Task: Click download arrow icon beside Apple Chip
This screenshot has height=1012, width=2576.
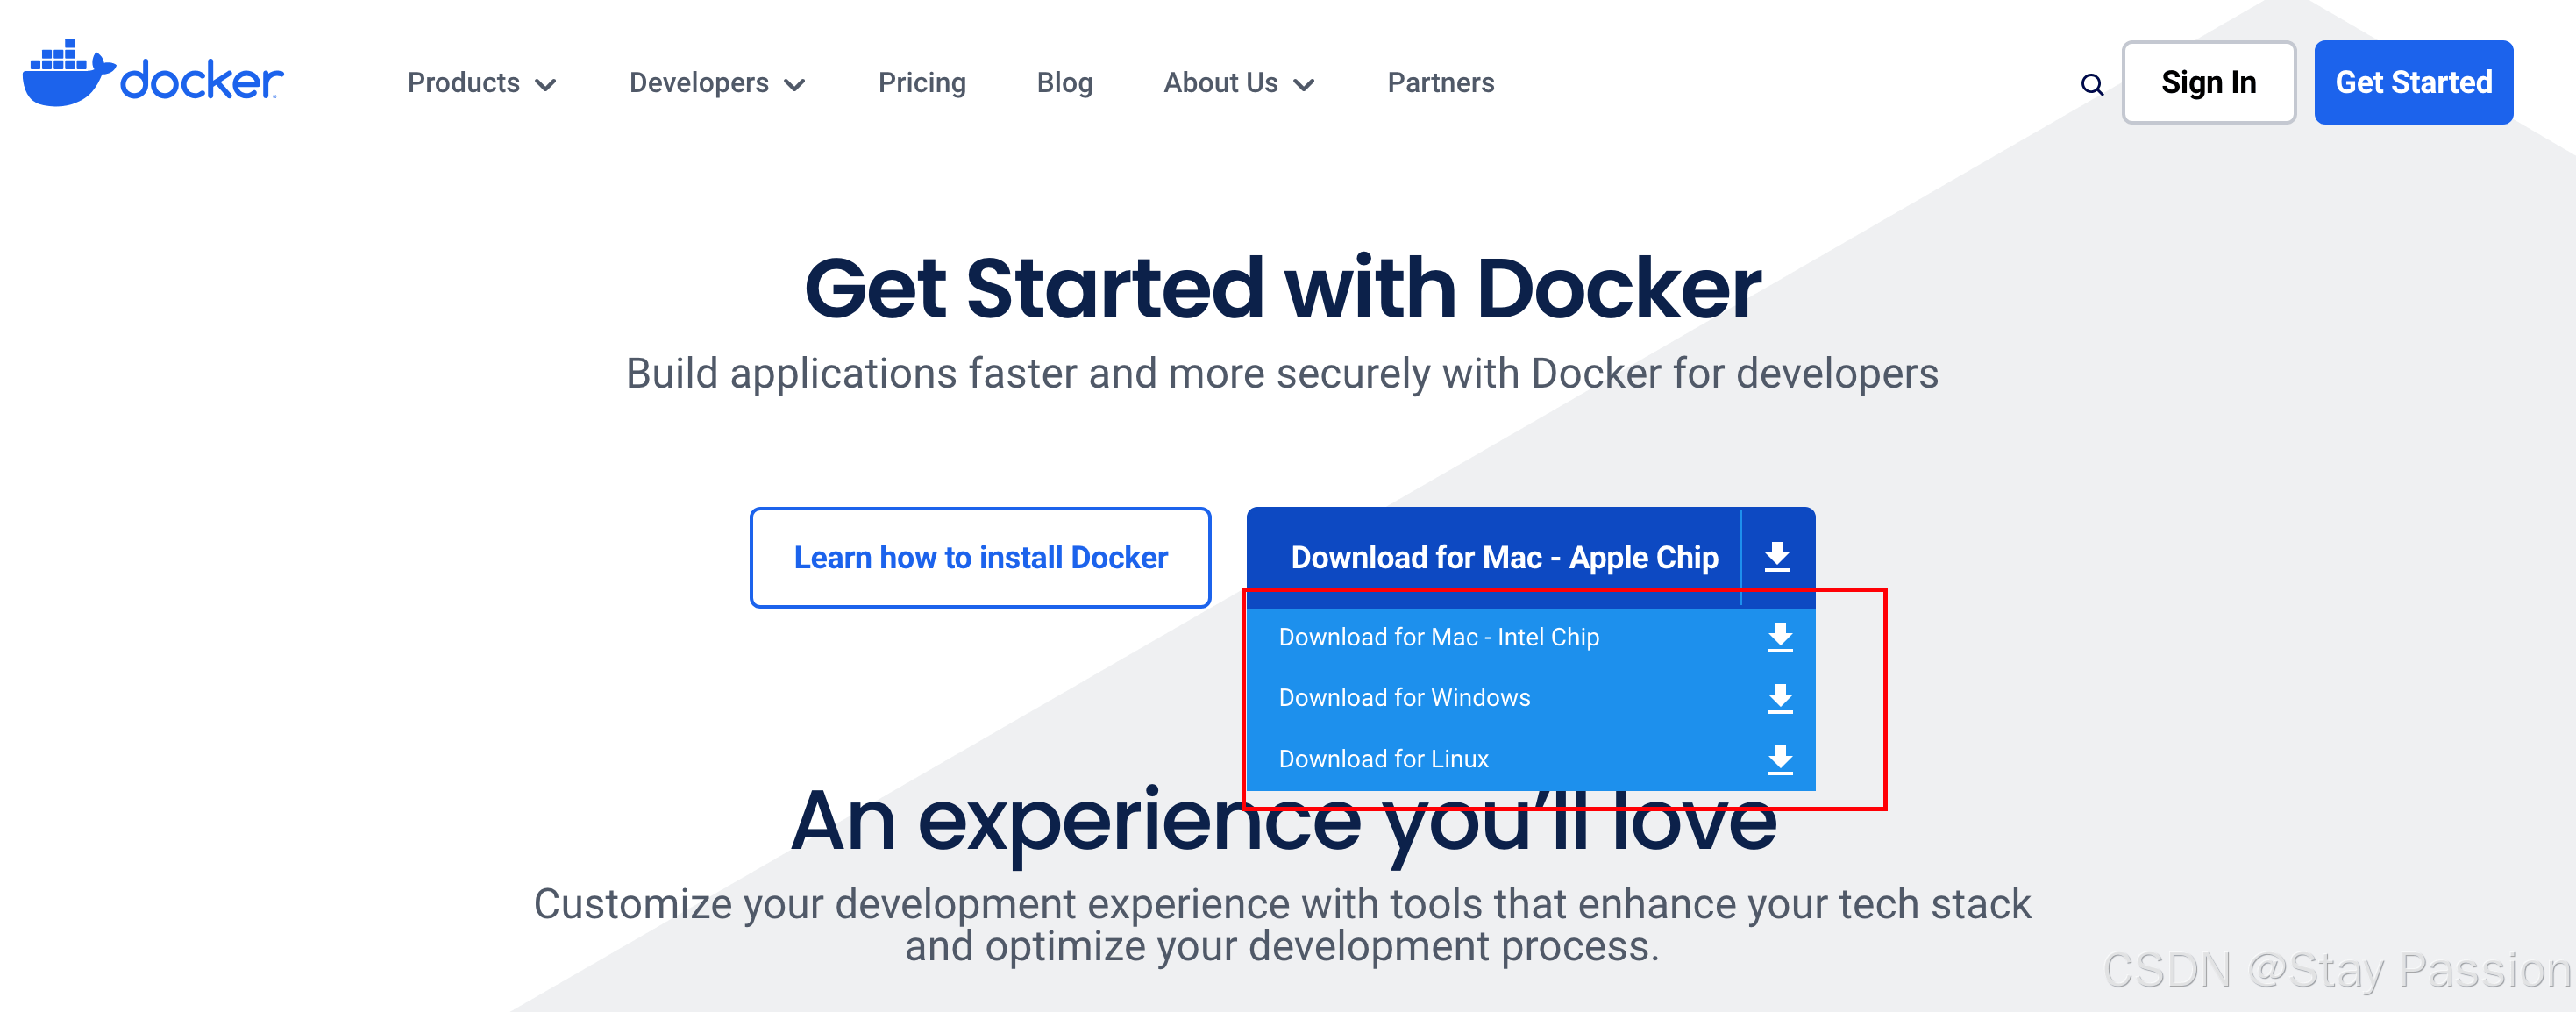Action: pos(1776,557)
